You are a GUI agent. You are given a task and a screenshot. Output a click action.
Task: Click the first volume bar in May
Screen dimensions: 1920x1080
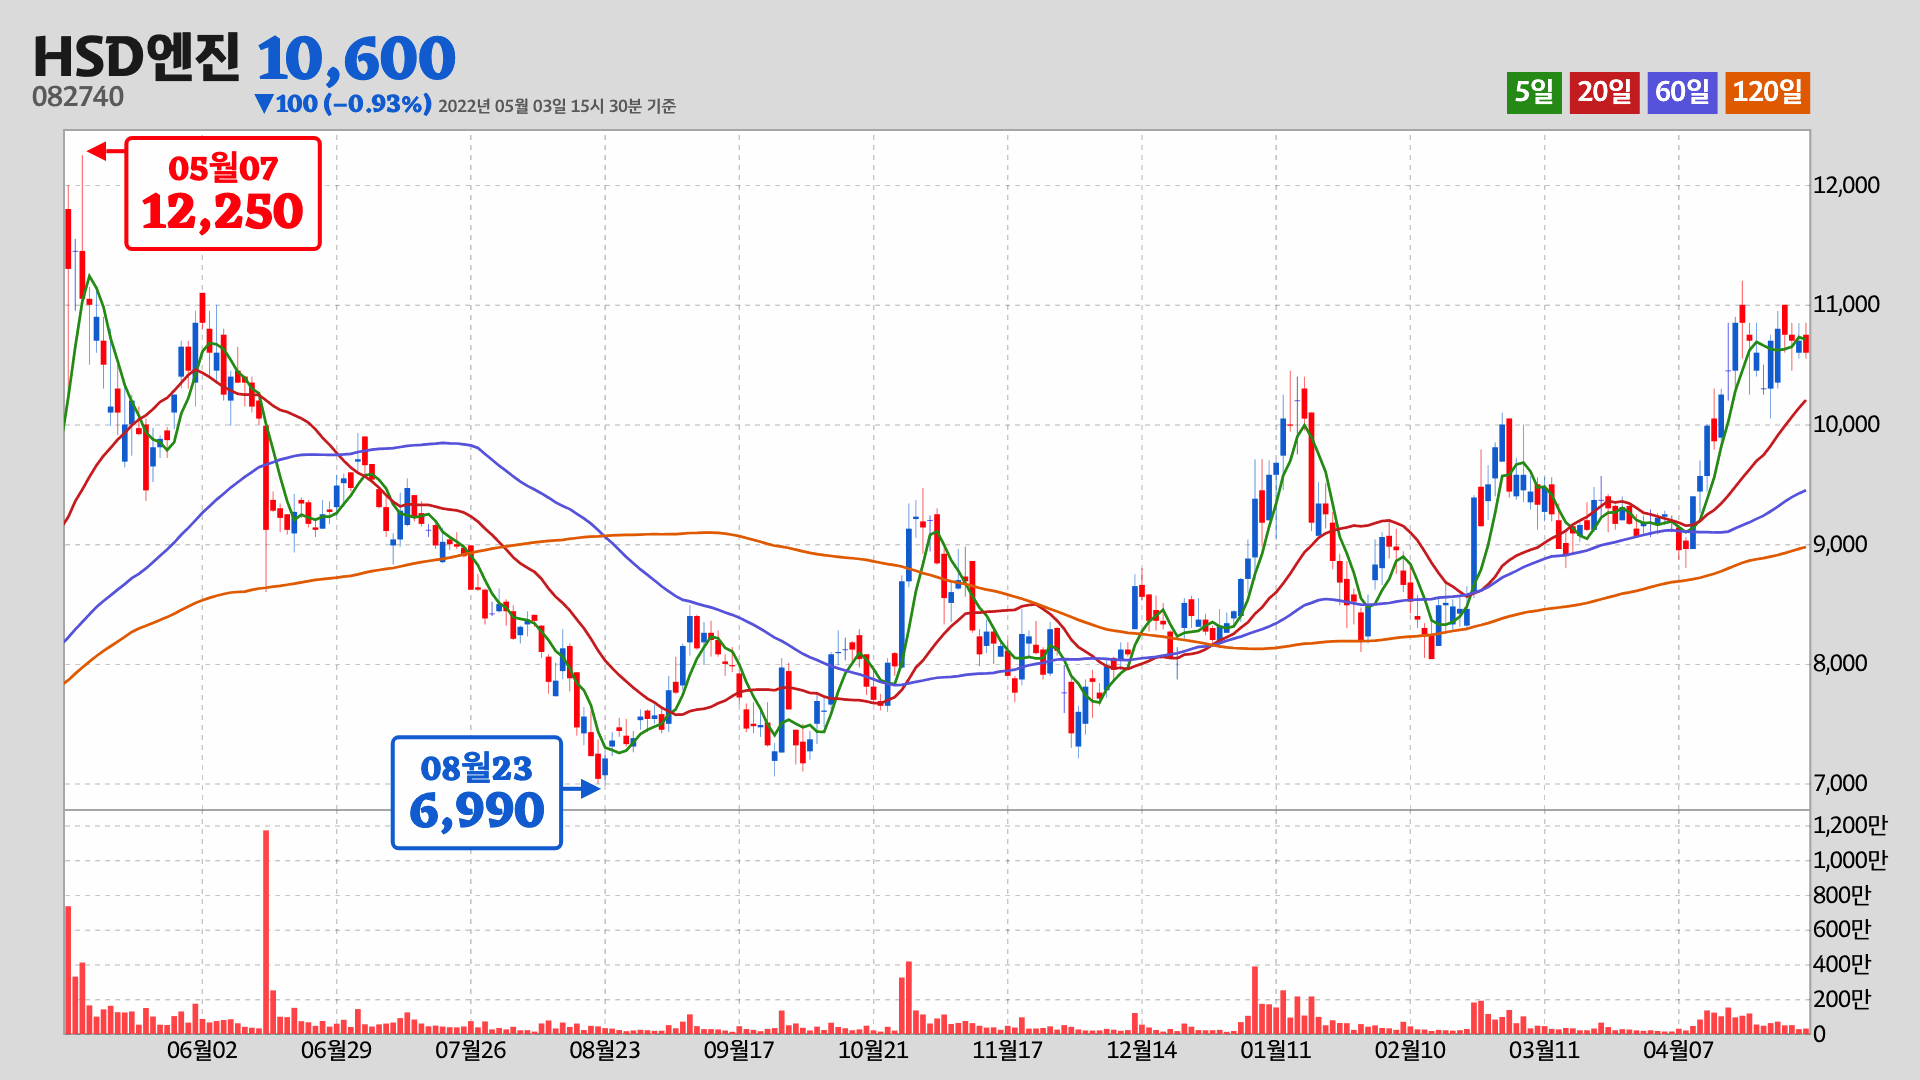coord(68,970)
